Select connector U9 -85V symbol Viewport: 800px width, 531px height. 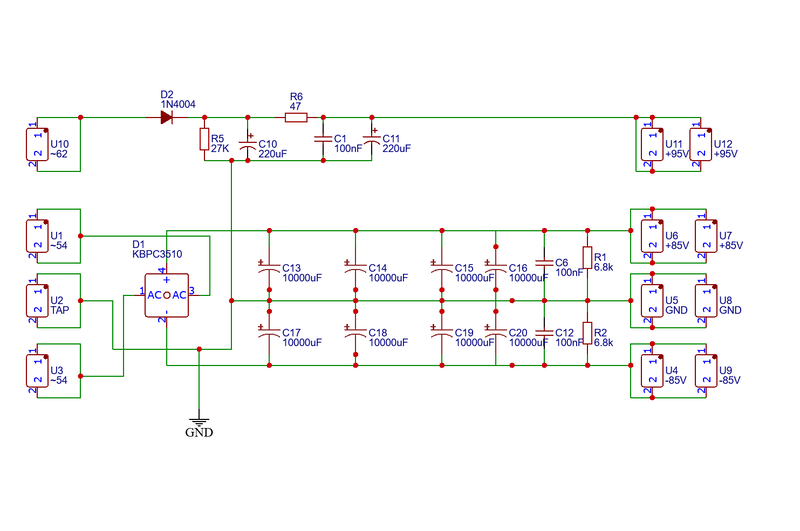coord(706,371)
